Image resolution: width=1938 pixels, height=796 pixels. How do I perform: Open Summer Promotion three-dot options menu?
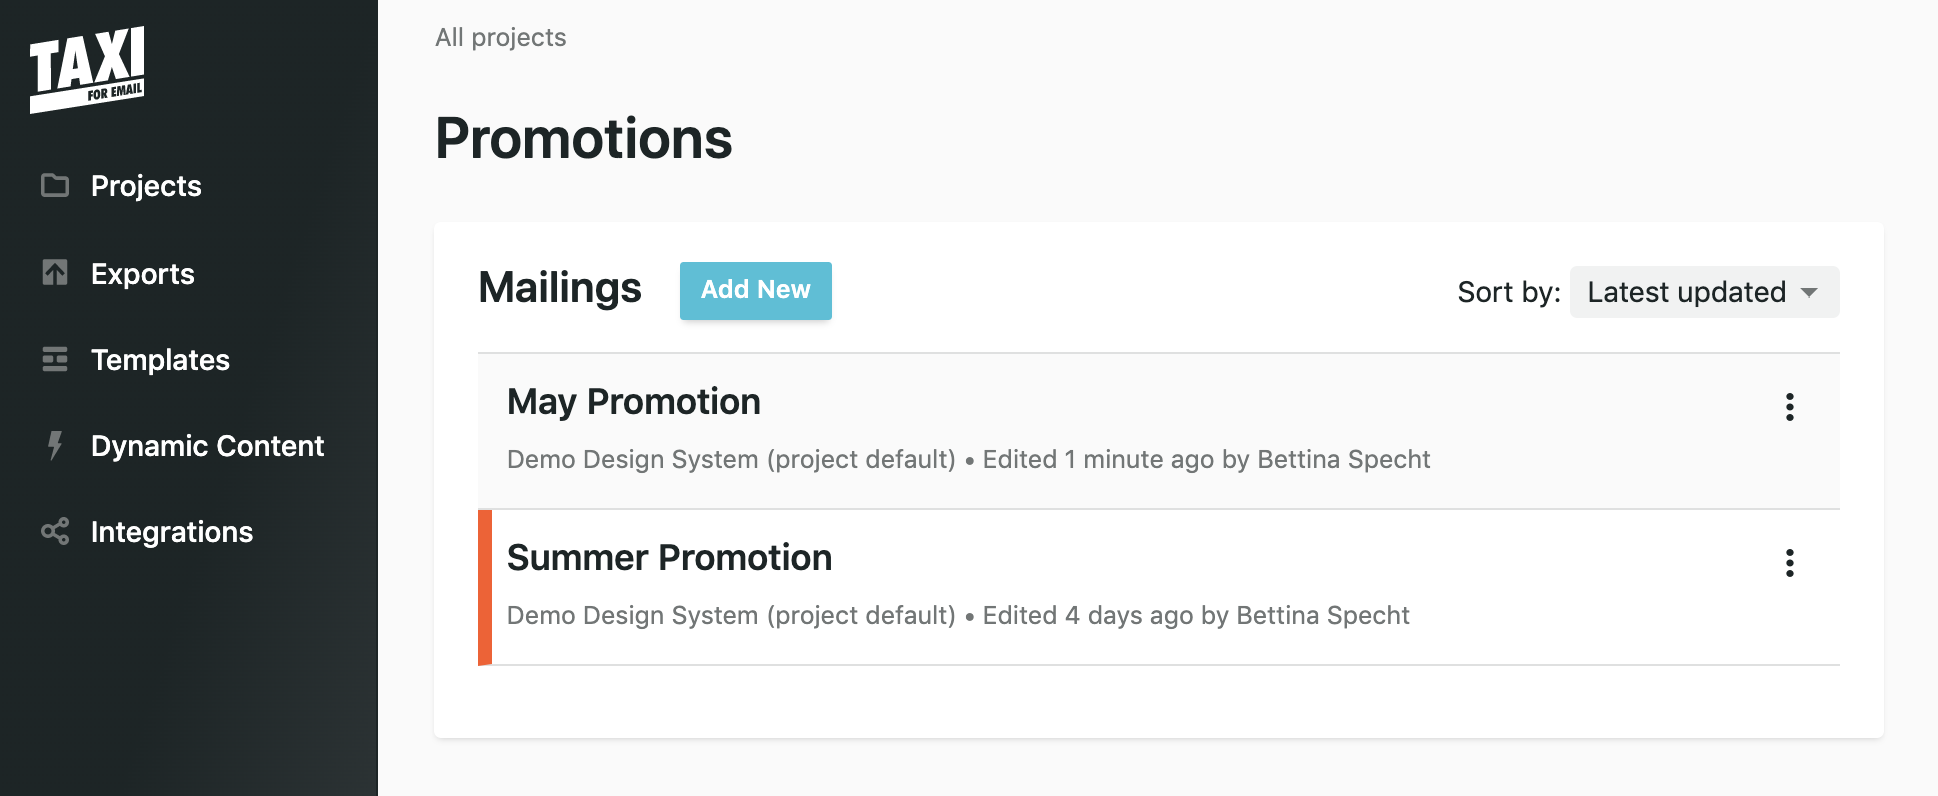tap(1790, 563)
